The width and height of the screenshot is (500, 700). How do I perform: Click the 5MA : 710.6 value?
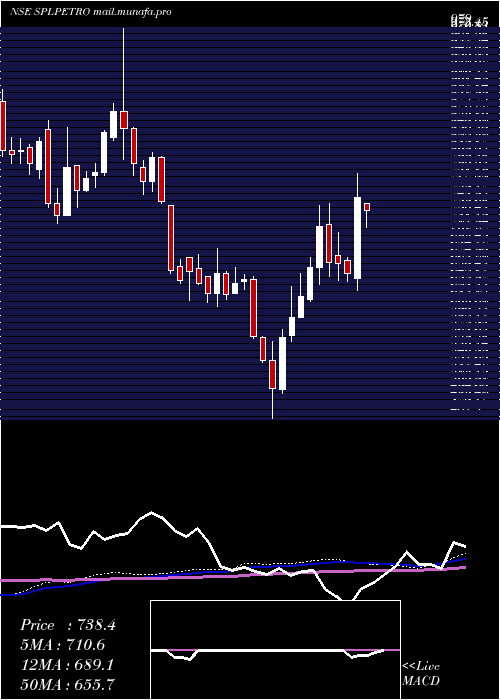(x=63, y=645)
